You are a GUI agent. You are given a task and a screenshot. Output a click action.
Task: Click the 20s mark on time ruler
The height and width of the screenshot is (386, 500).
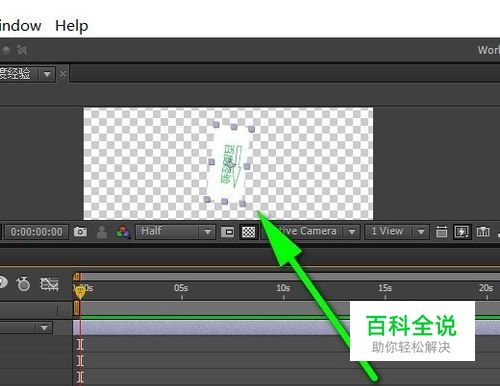tap(486, 288)
